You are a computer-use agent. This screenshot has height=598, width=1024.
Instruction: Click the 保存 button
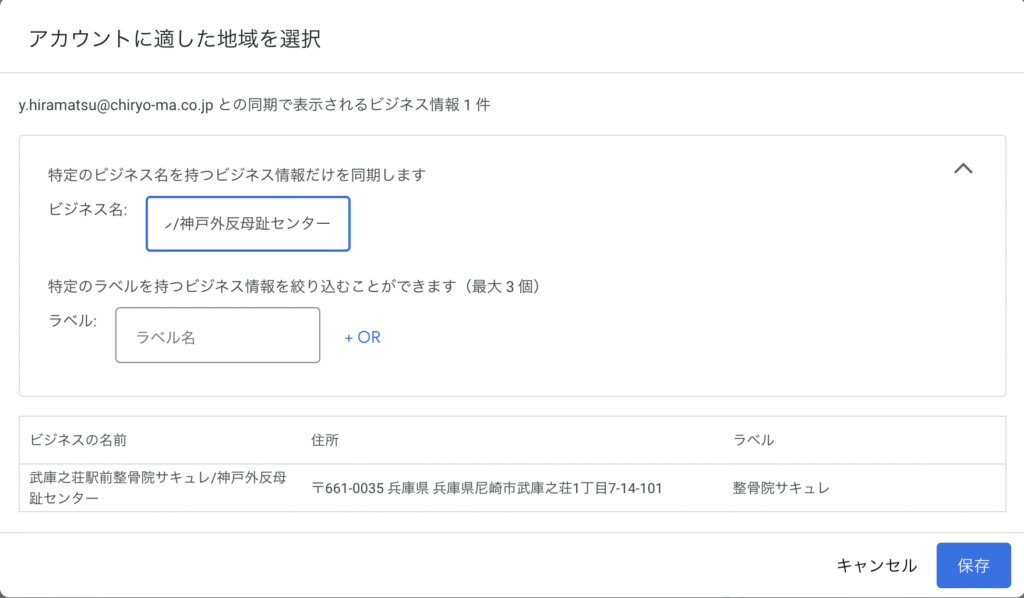point(973,565)
